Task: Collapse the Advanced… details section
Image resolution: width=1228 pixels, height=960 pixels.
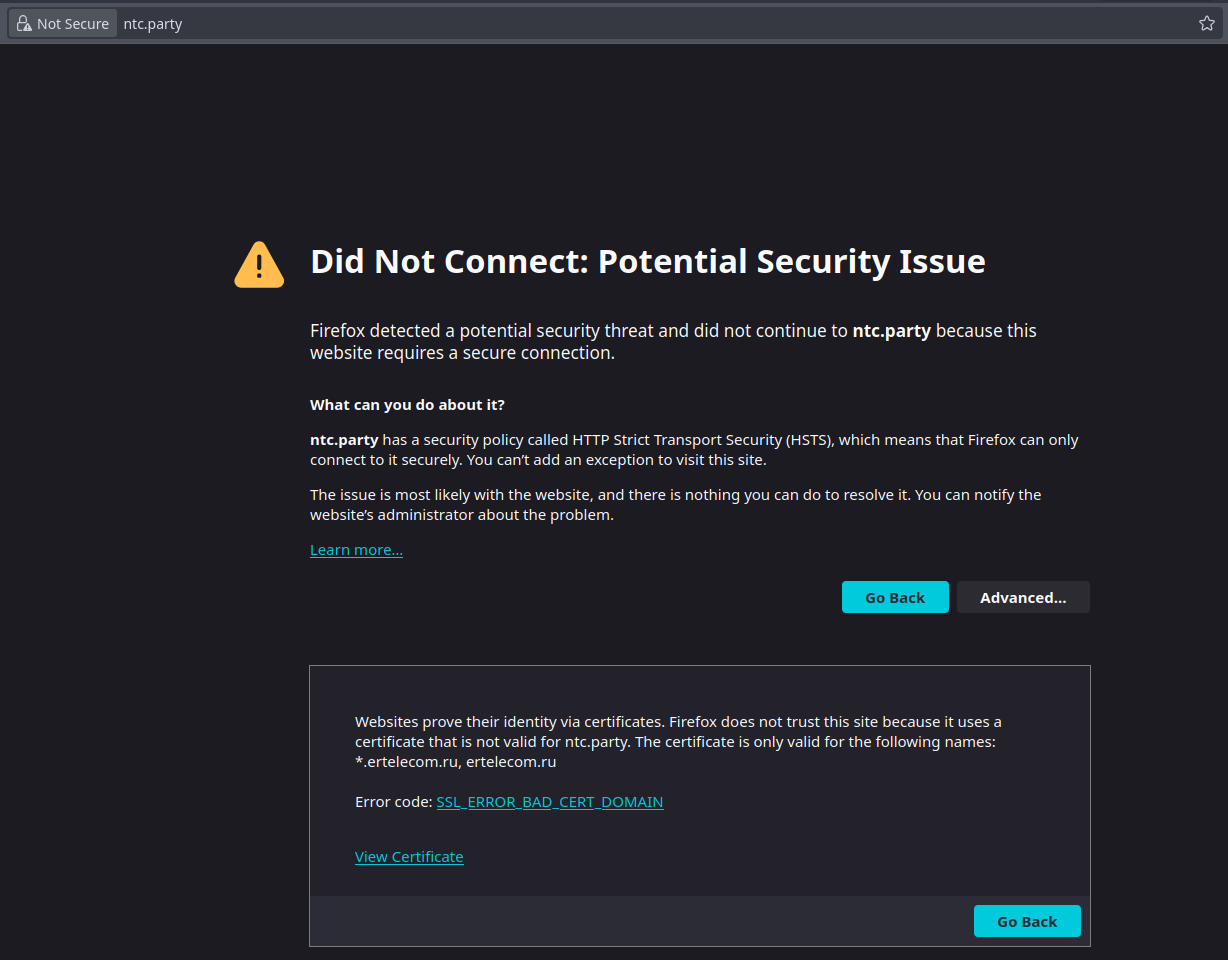Action: (1022, 598)
